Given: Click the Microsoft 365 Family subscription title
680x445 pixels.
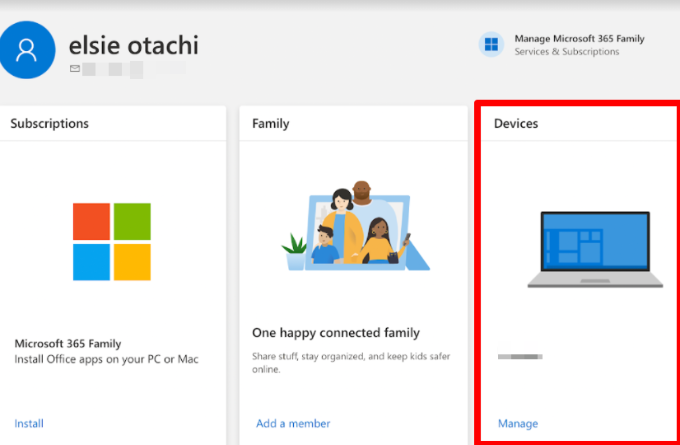Looking at the screenshot, I should (x=66, y=342).
